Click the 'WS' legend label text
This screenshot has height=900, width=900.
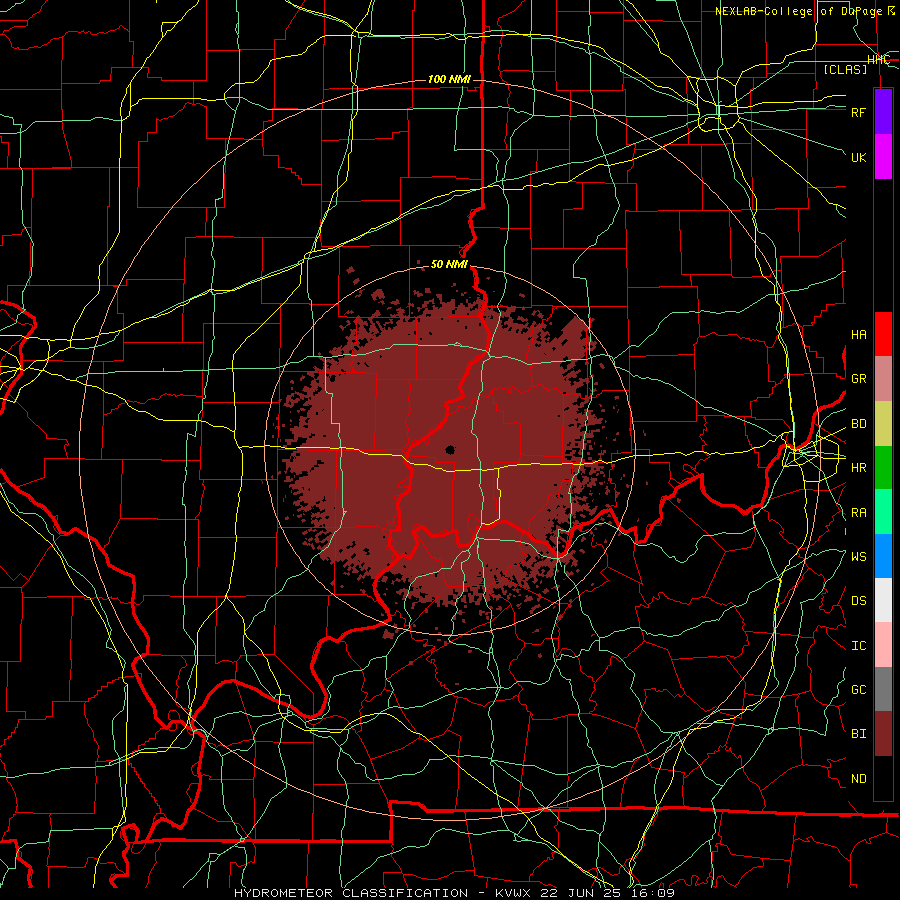[859, 557]
